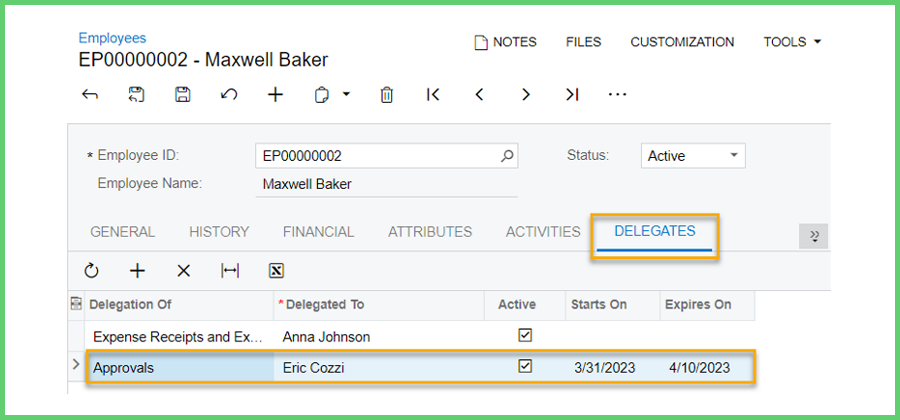Refresh the delegates grid
Screen dimensions: 900x420
[91, 271]
